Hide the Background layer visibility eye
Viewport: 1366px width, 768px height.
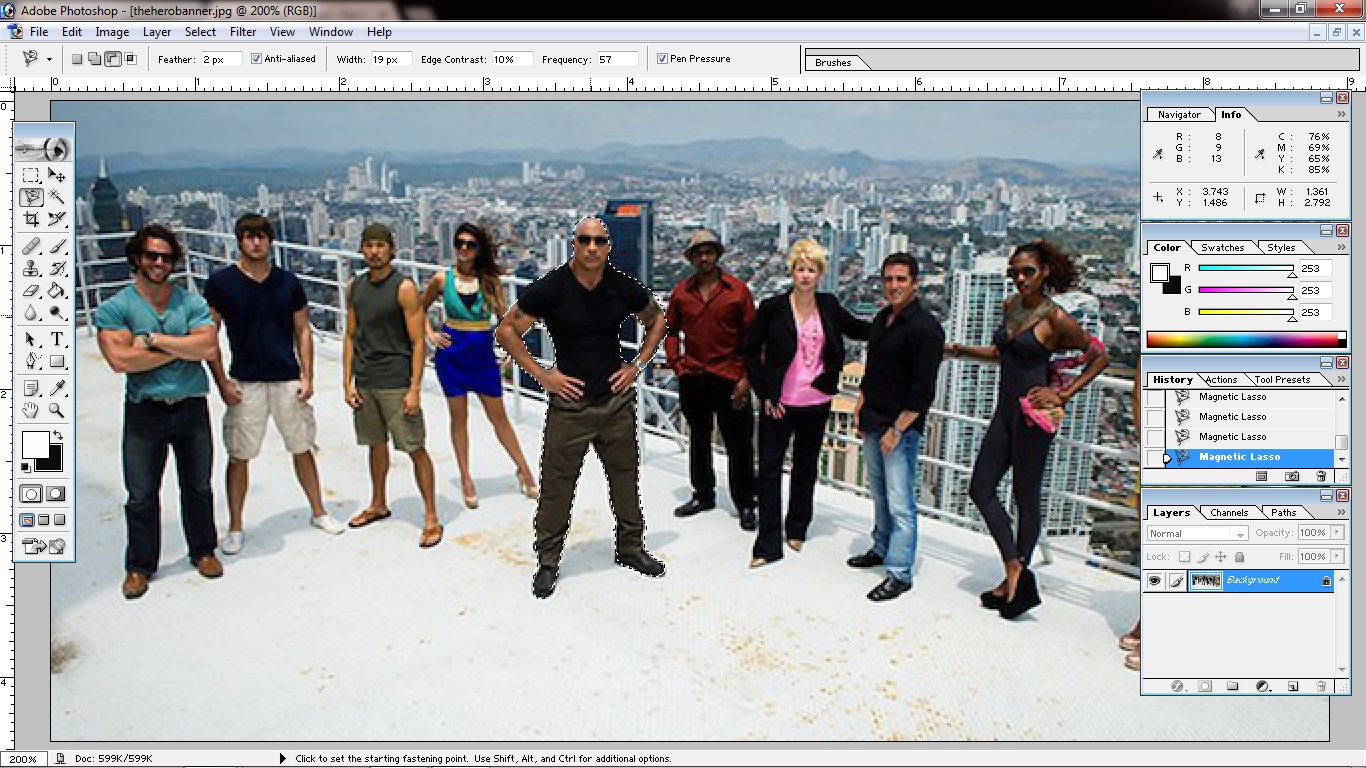1153,581
